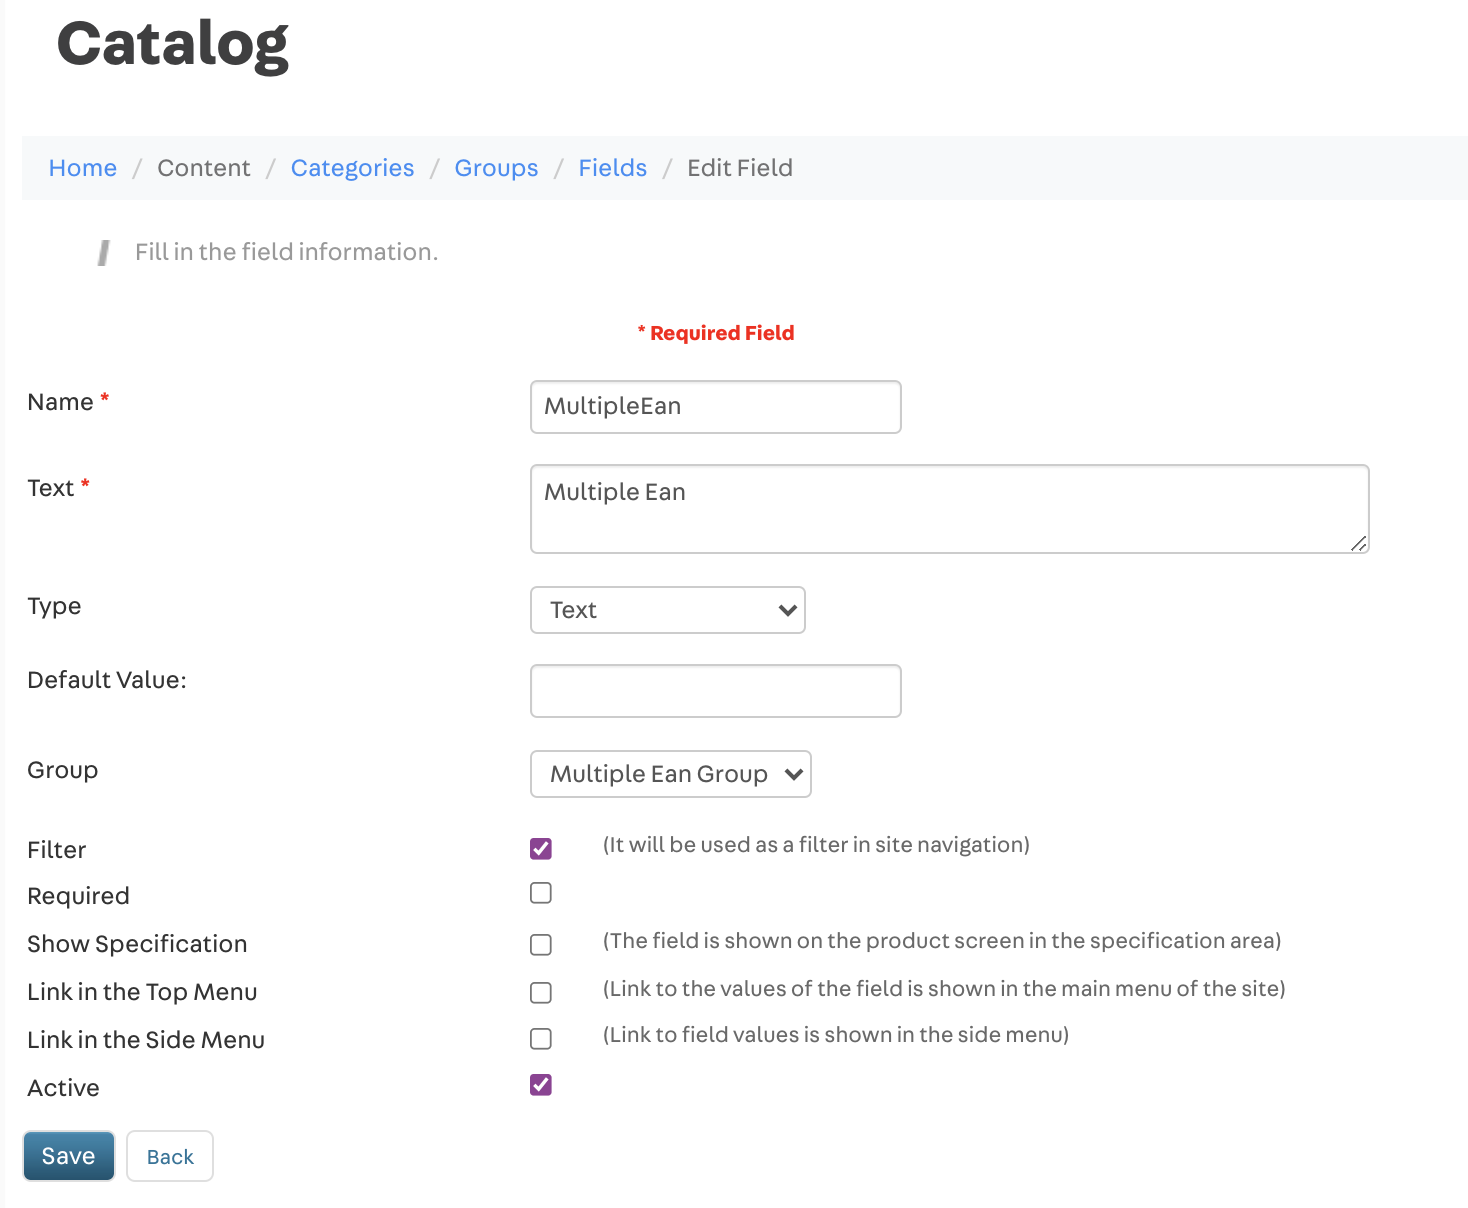Enable the Required checkbox

coord(541,893)
